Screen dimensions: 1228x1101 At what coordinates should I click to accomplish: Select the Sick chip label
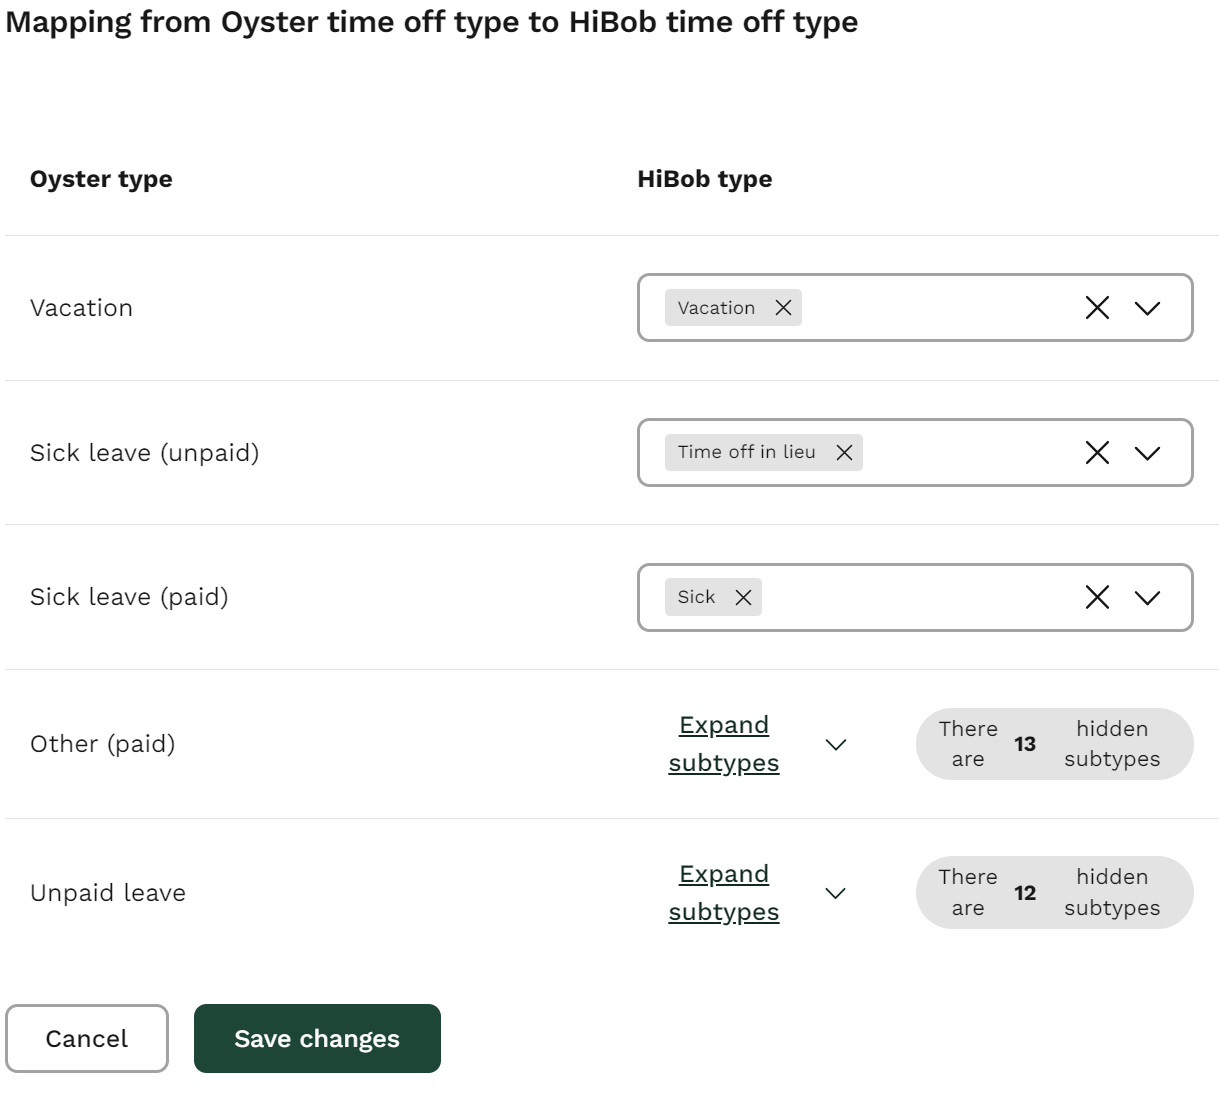pos(696,597)
